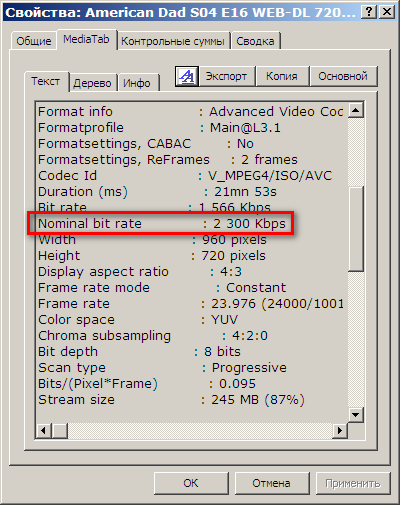Select the 'Formatsettings, ReFrames' line
Viewport: 400px width, 505px height.
168,160
